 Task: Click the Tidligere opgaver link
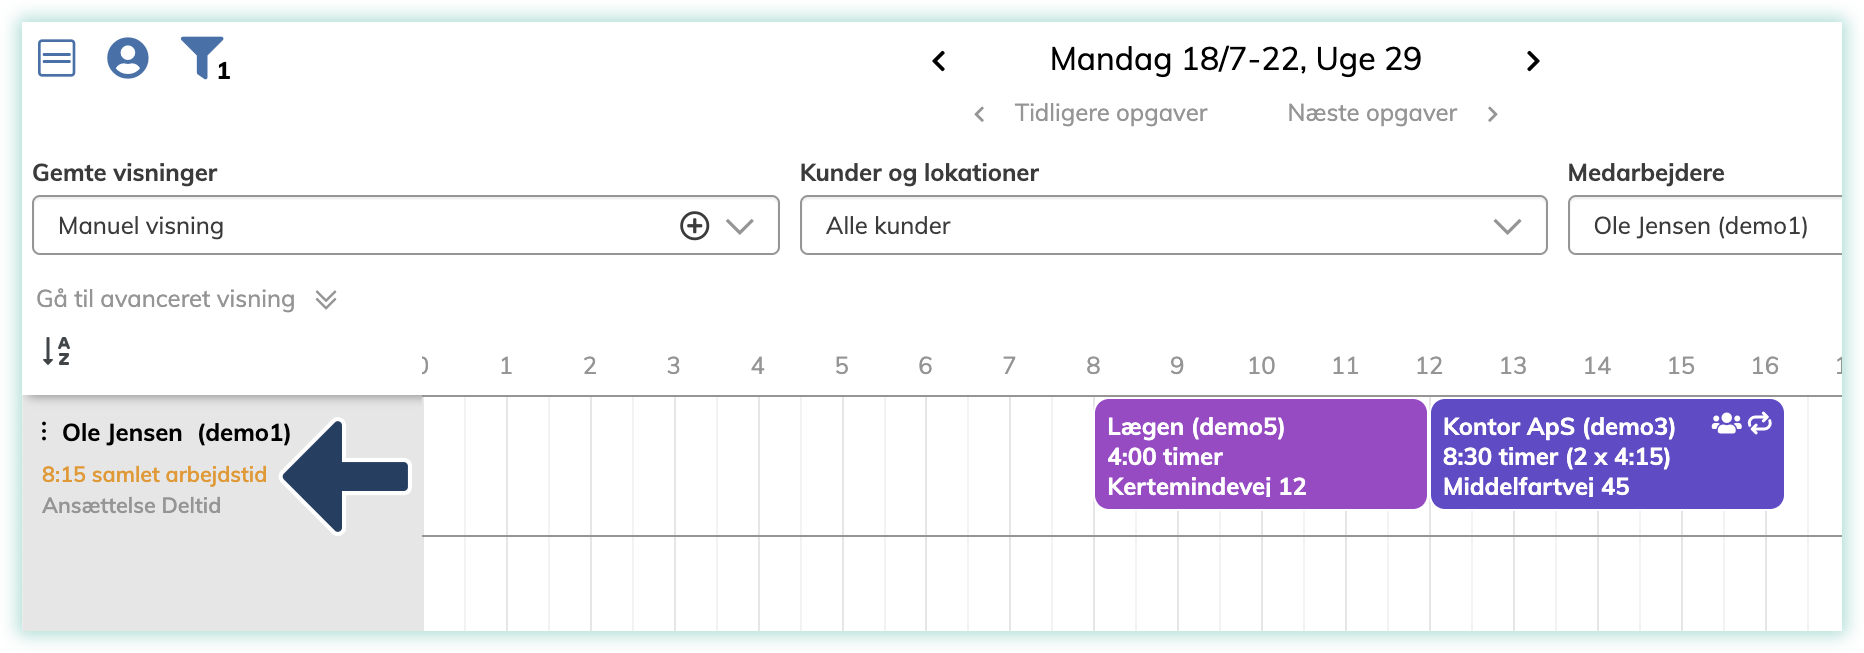tap(1110, 113)
